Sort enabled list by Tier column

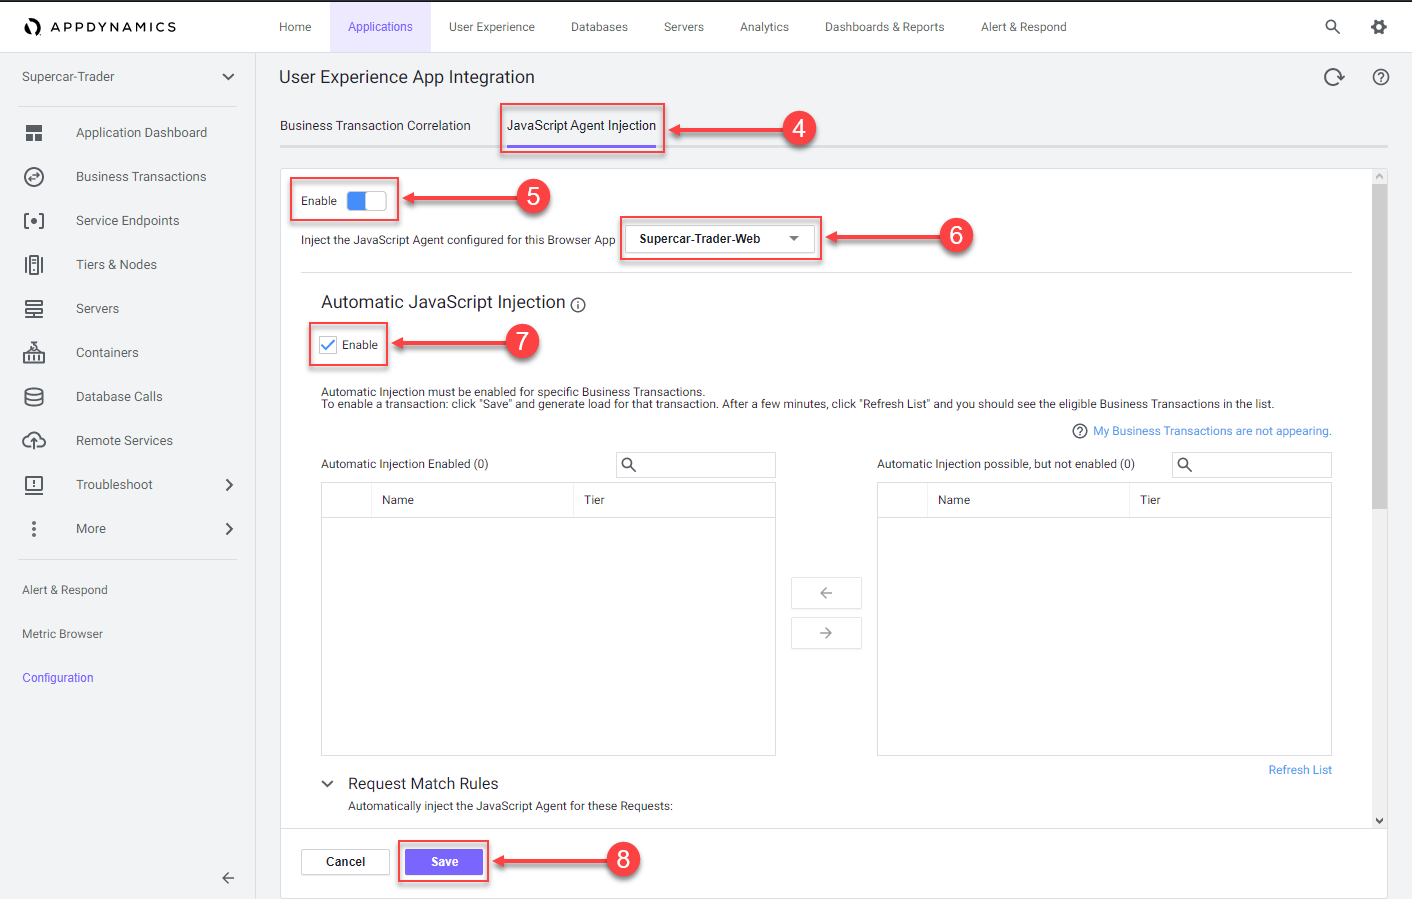(x=674, y=500)
